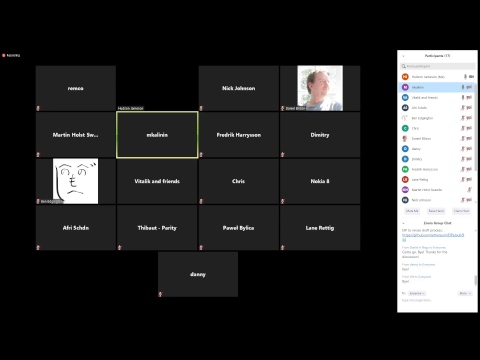The height and width of the screenshot is (360, 480).
Task: Open the GitHub link in chat
Action: pyautogui.click(x=433, y=237)
